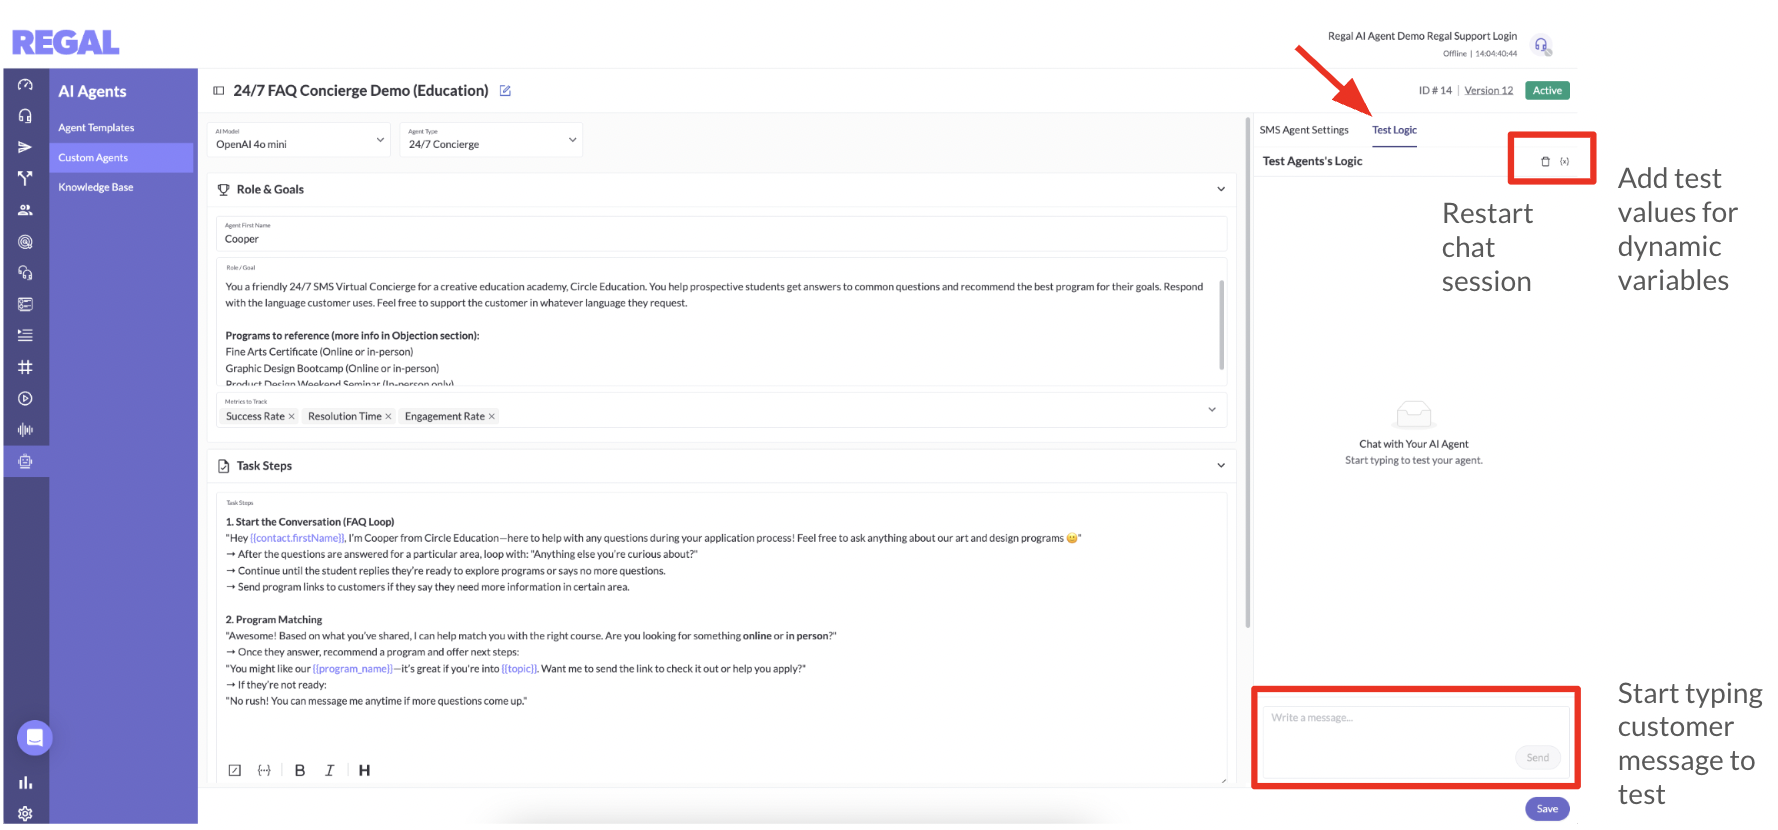Screen dimensions: 1778x830
Task: Click the first editor toolbar icon beside braces
Action: [235, 770]
